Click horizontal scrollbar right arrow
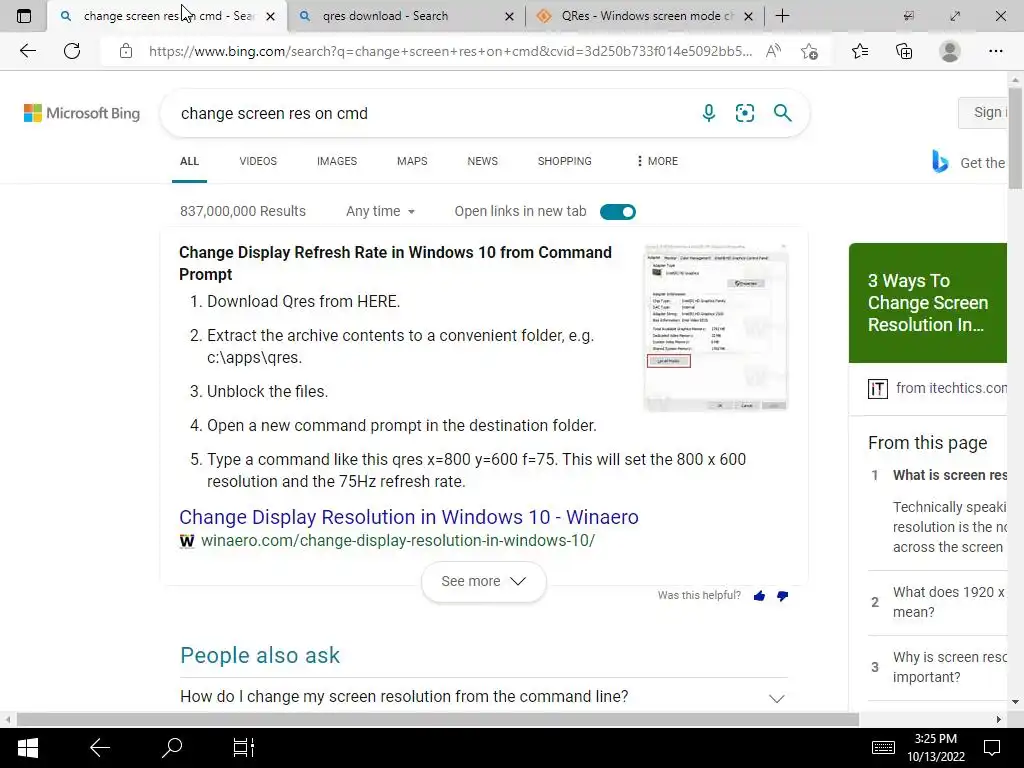This screenshot has width=1024, height=768. click(x=999, y=720)
